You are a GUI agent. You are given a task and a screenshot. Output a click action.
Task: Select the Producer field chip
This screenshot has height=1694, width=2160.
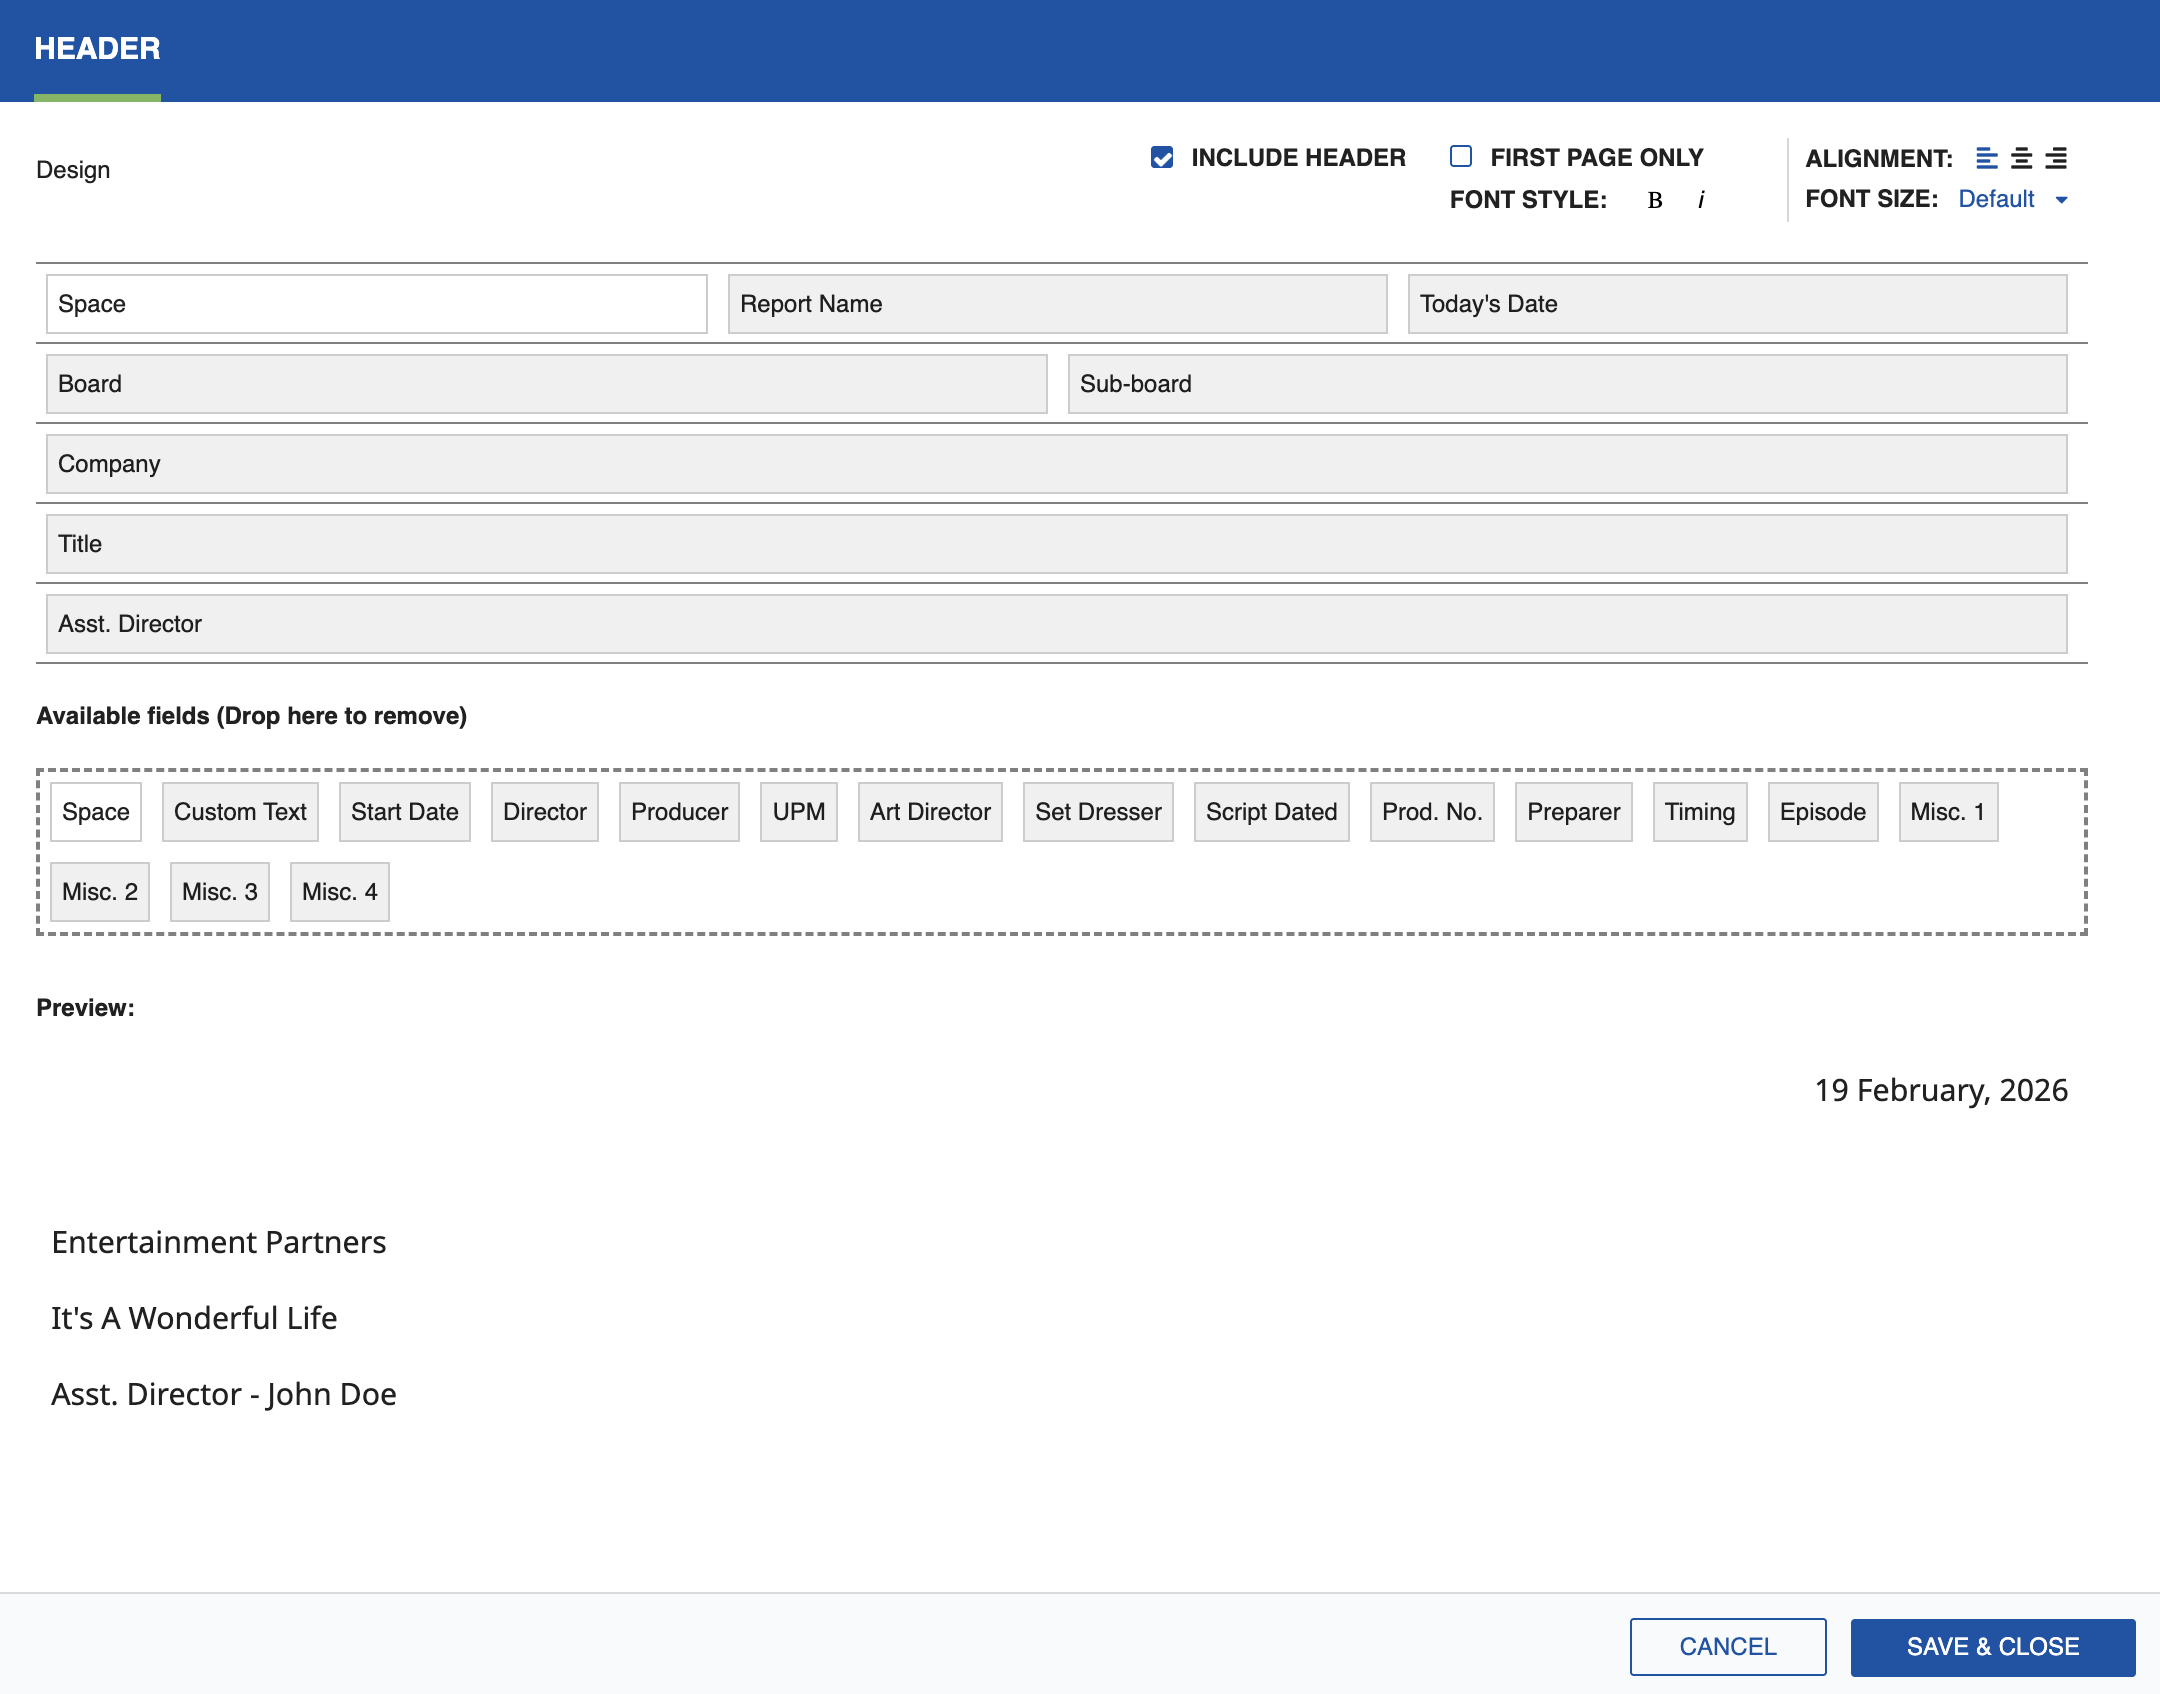pyautogui.click(x=679, y=812)
